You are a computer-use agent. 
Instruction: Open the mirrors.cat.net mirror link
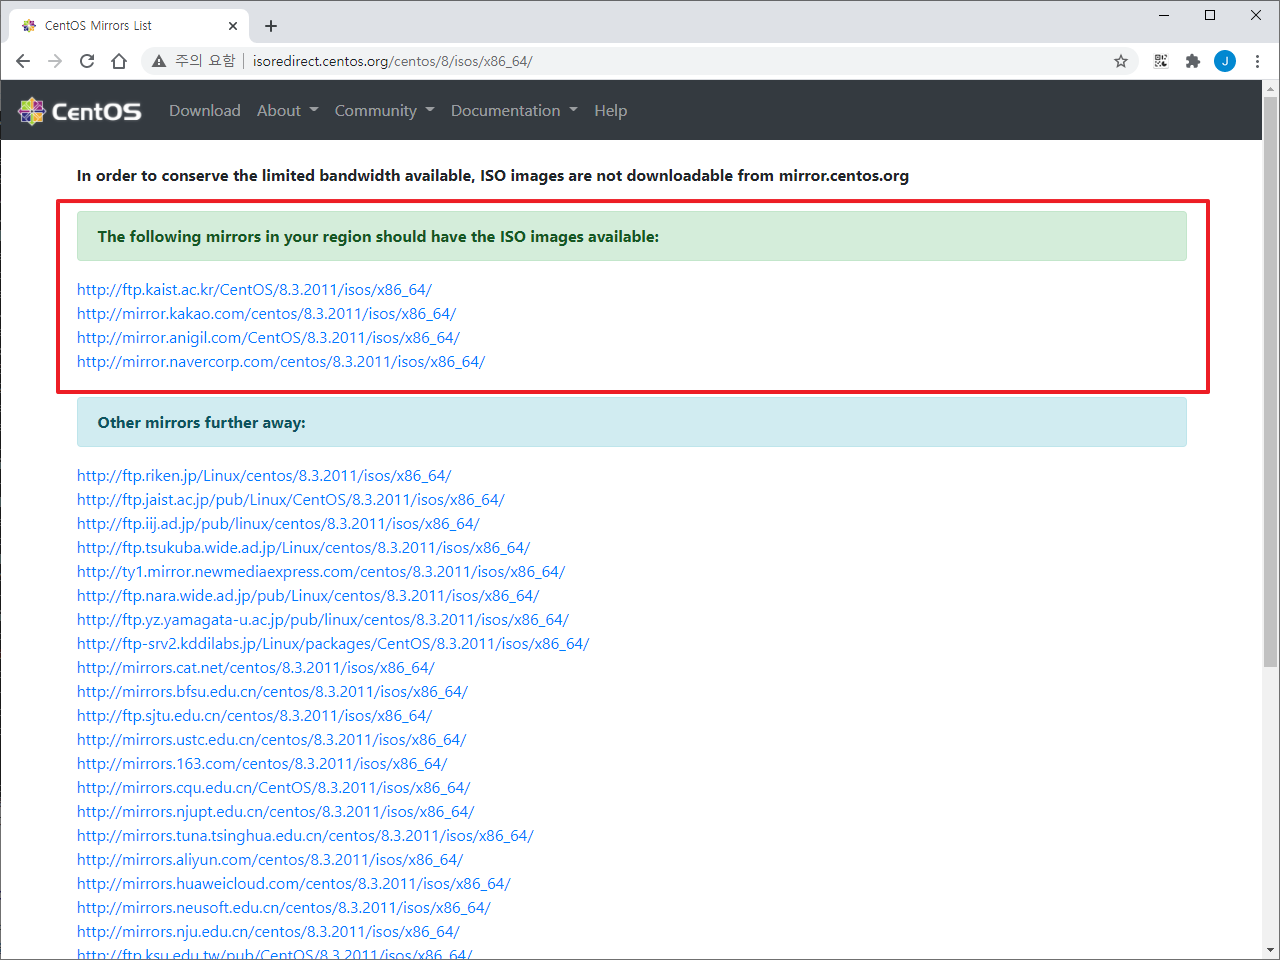(256, 668)
